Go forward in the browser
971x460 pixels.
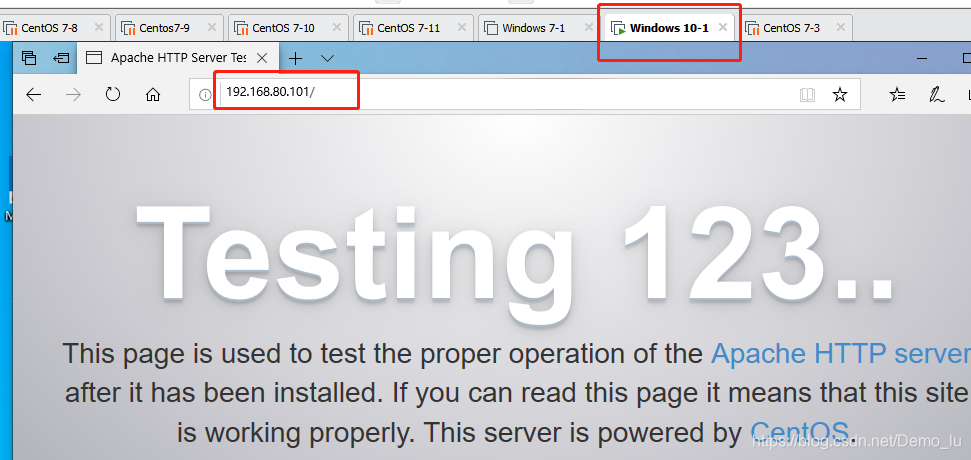73,95
